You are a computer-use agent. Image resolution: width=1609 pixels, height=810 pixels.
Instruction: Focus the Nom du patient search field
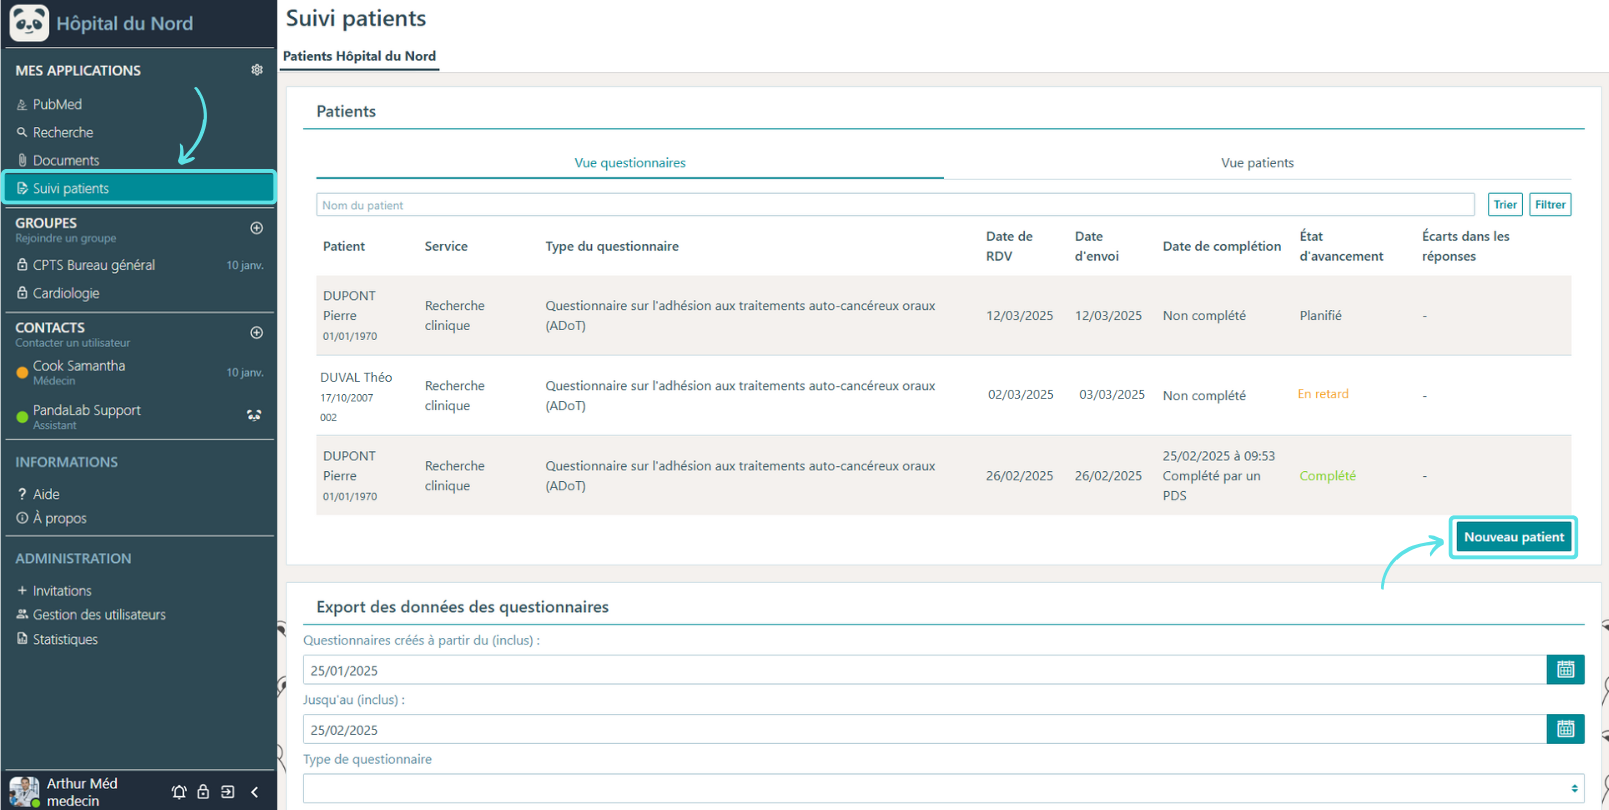pyautogui.click(x=895, y=205)
